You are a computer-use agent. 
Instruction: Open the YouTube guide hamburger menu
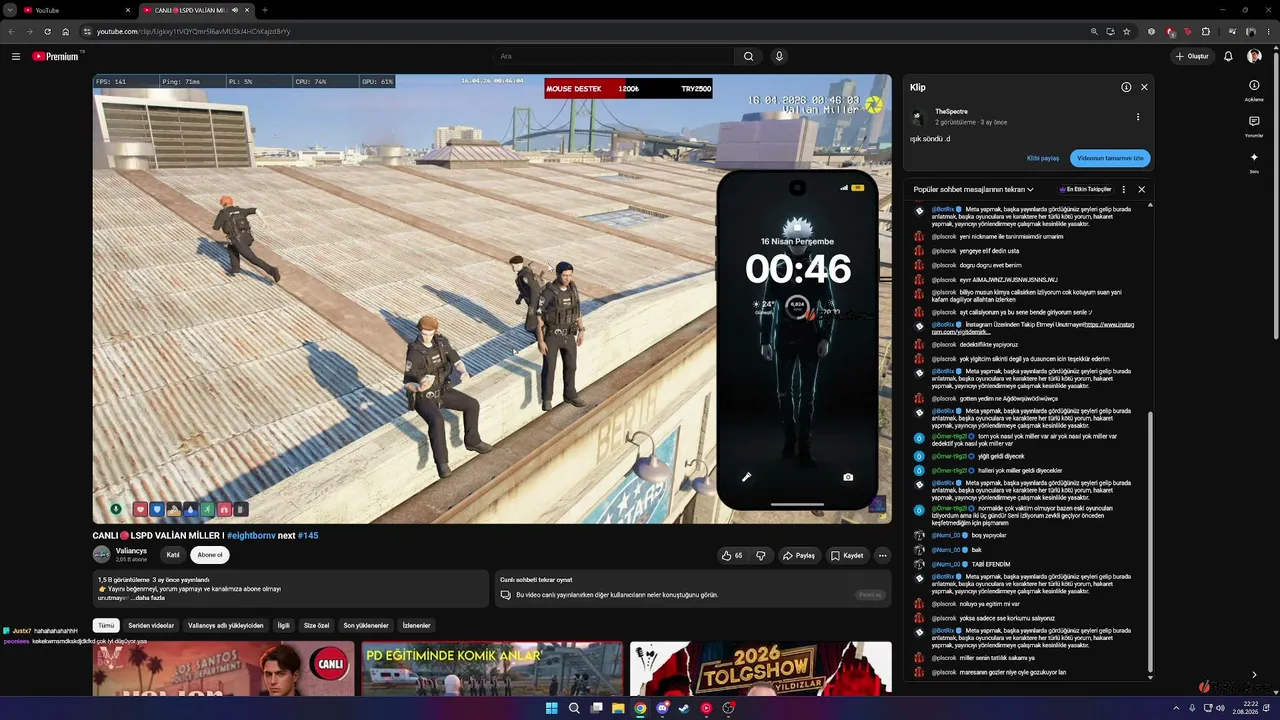(16, 56)
